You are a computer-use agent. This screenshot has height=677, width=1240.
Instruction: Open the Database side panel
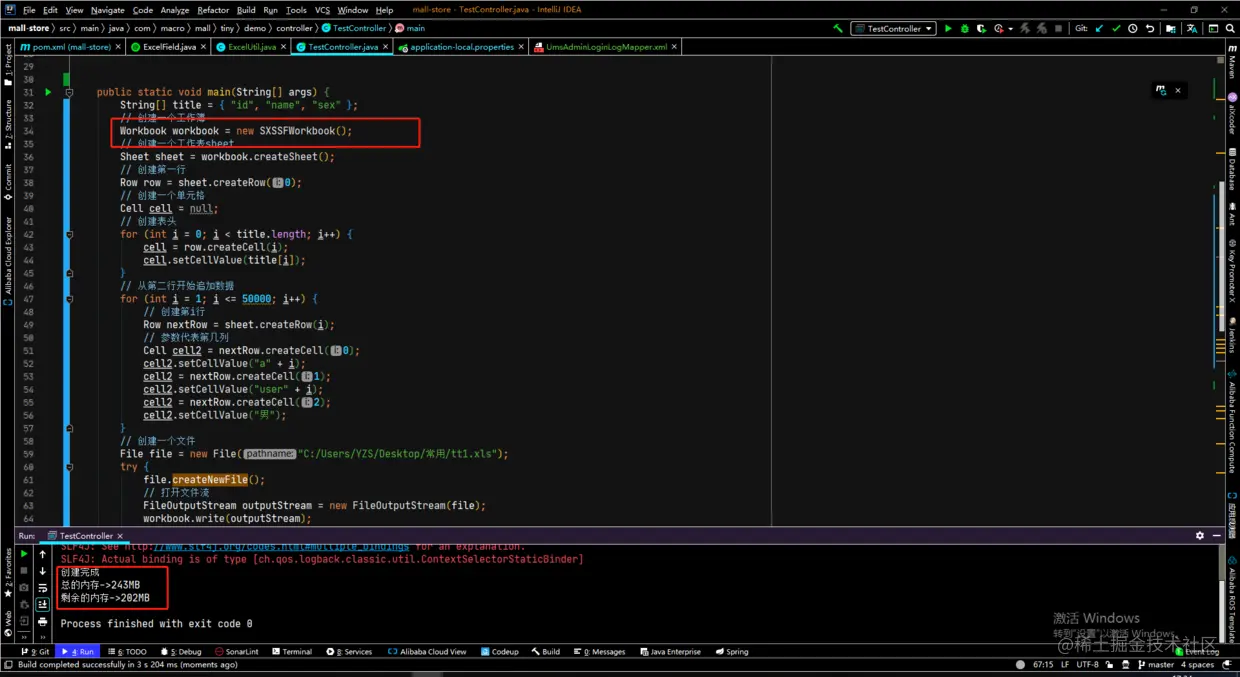tap(1232, 170)
